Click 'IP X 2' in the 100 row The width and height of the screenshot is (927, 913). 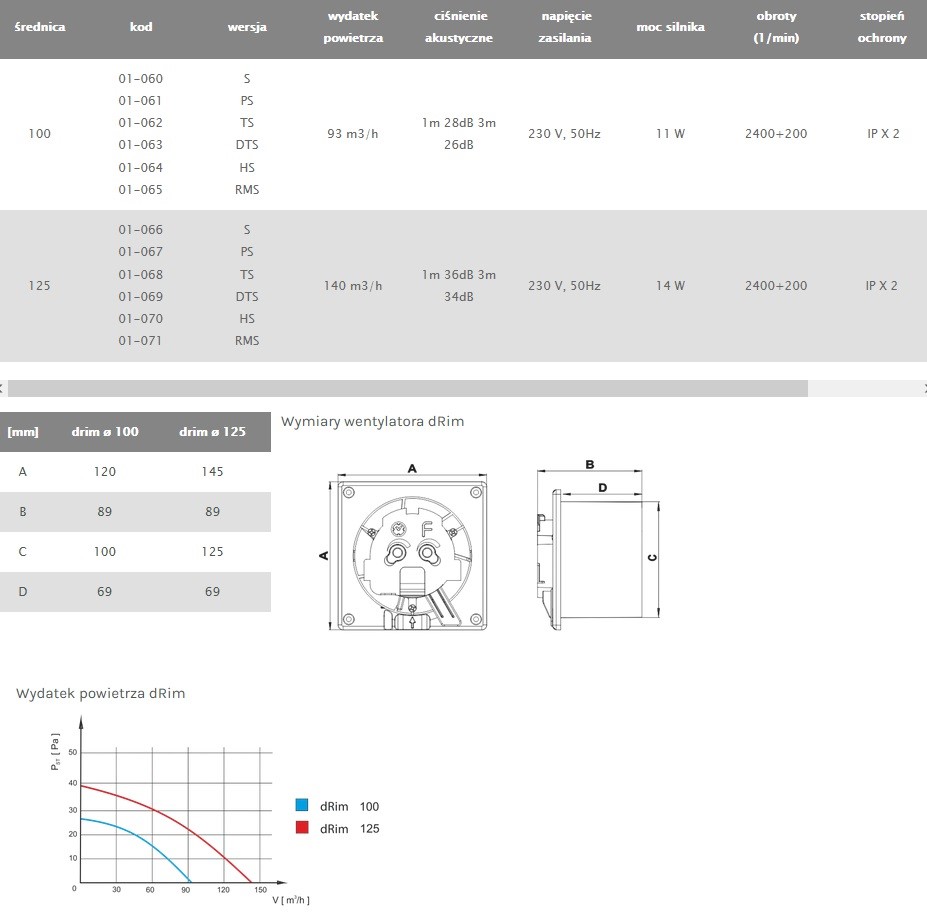tap(883, 134)
